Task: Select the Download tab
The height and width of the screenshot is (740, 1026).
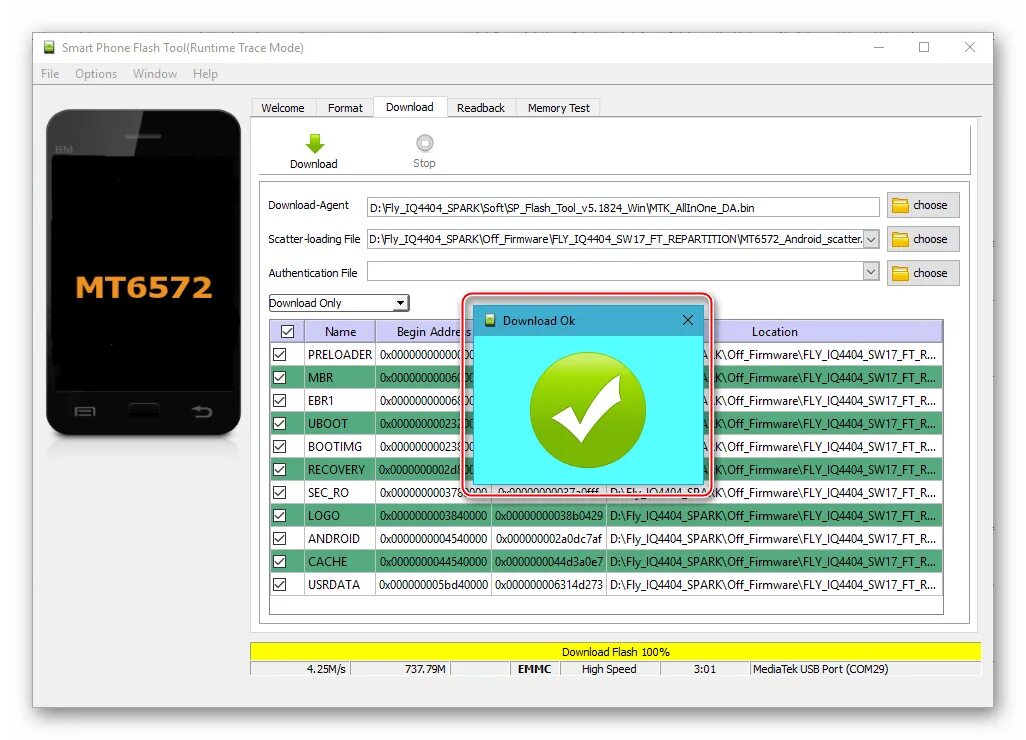Action: click(410, 107)
